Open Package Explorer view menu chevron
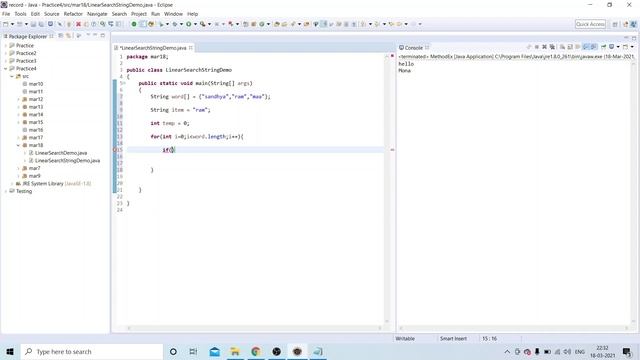 88,36
